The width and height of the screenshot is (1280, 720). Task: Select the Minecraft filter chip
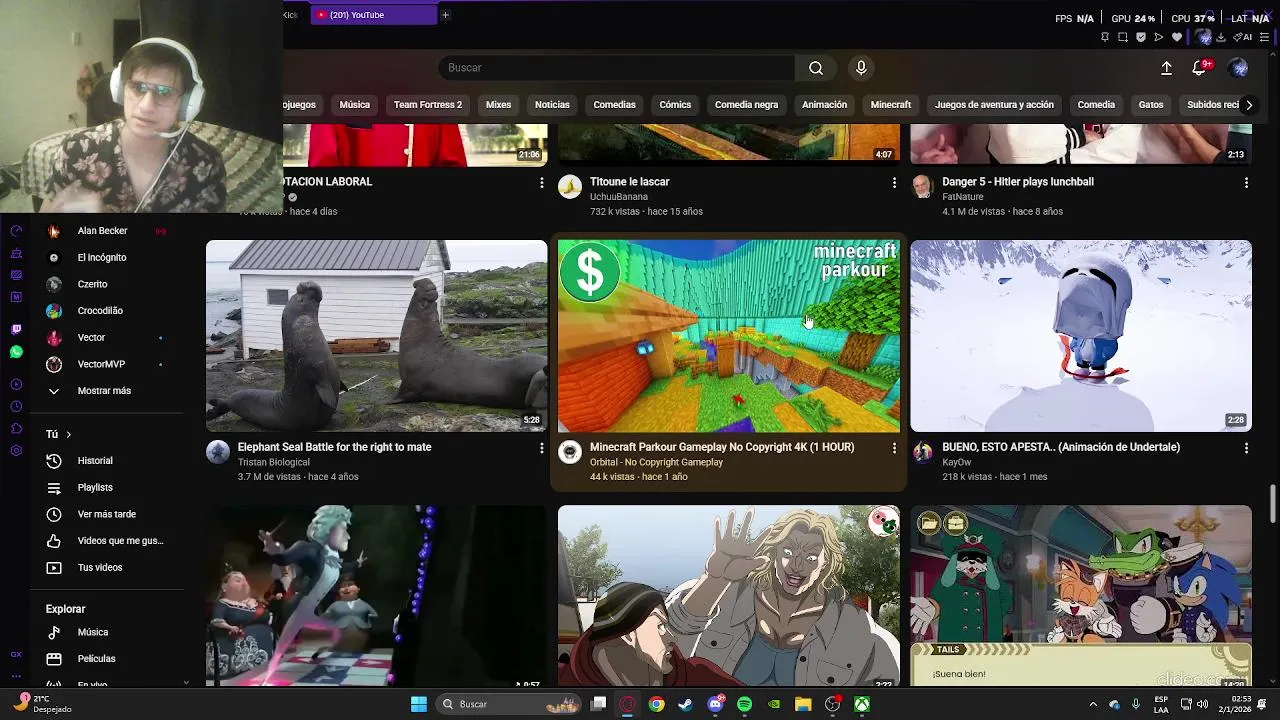coord(891,105)
